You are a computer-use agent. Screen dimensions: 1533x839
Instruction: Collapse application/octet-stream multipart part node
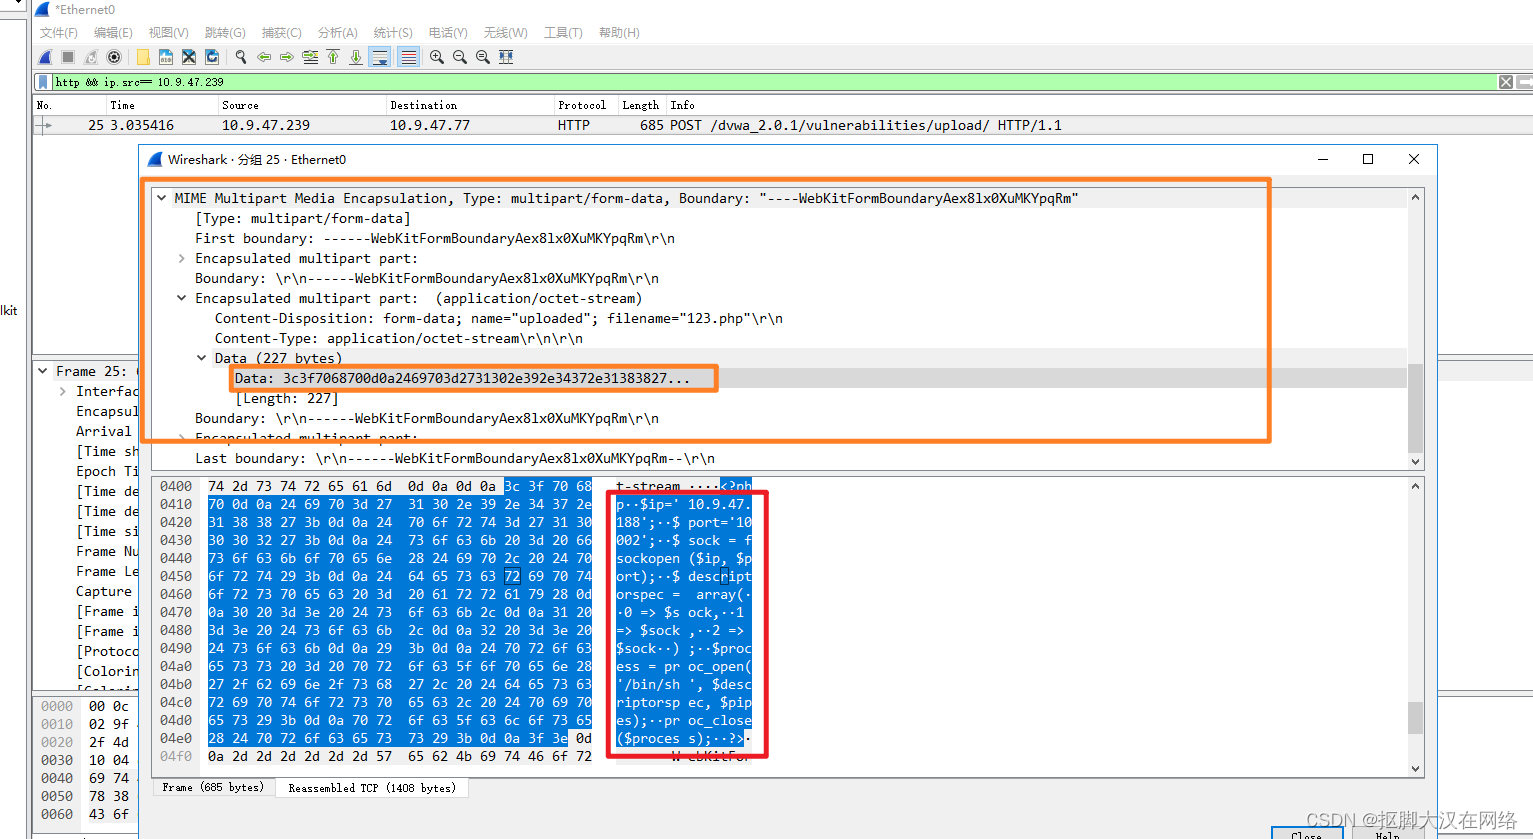[x=181, y=298]
